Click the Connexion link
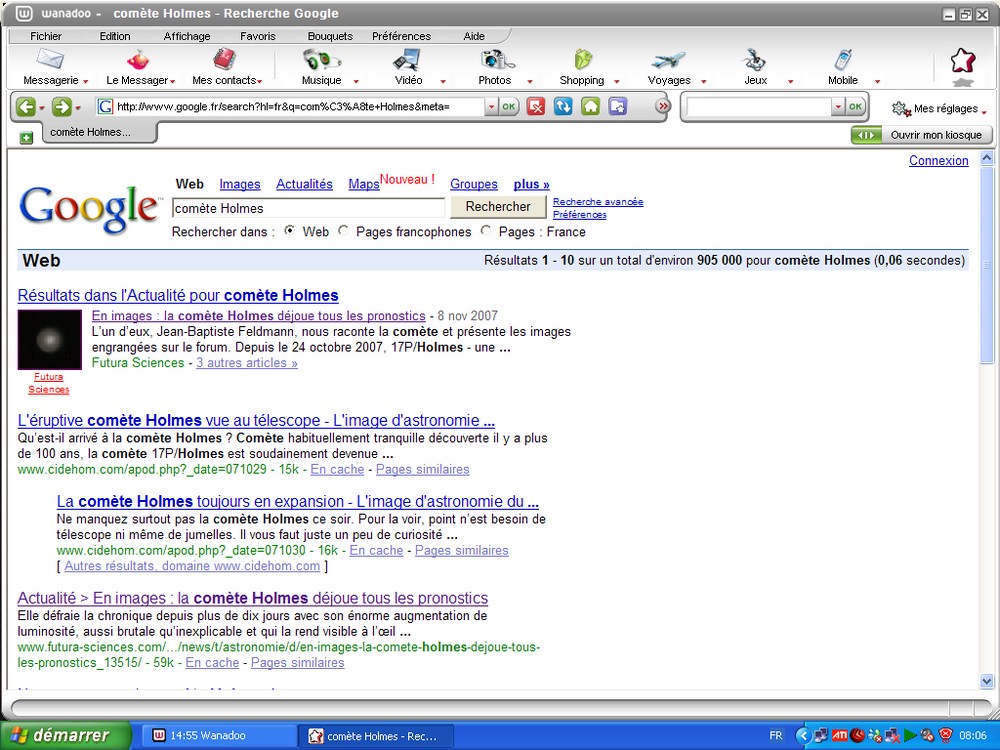This screenshot has height=750, width=1000. [x=939, y=161]
